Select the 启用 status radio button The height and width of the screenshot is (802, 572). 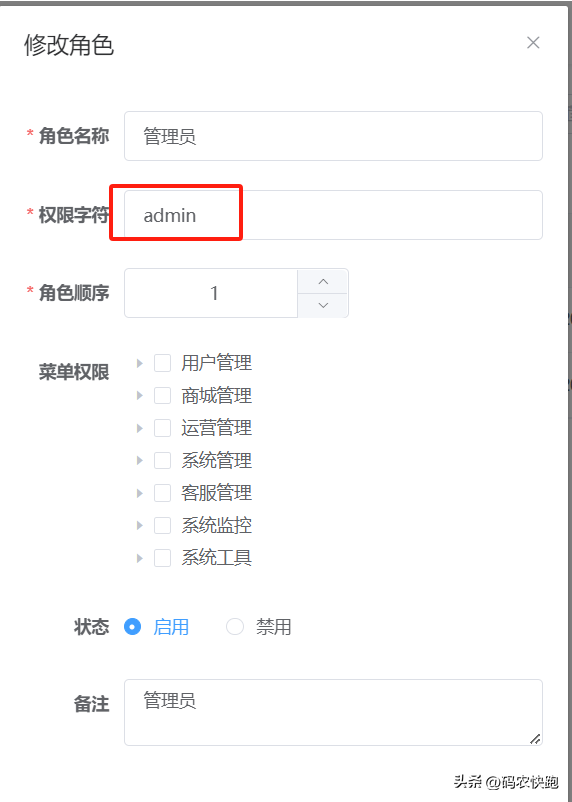(x=133, y=627)
